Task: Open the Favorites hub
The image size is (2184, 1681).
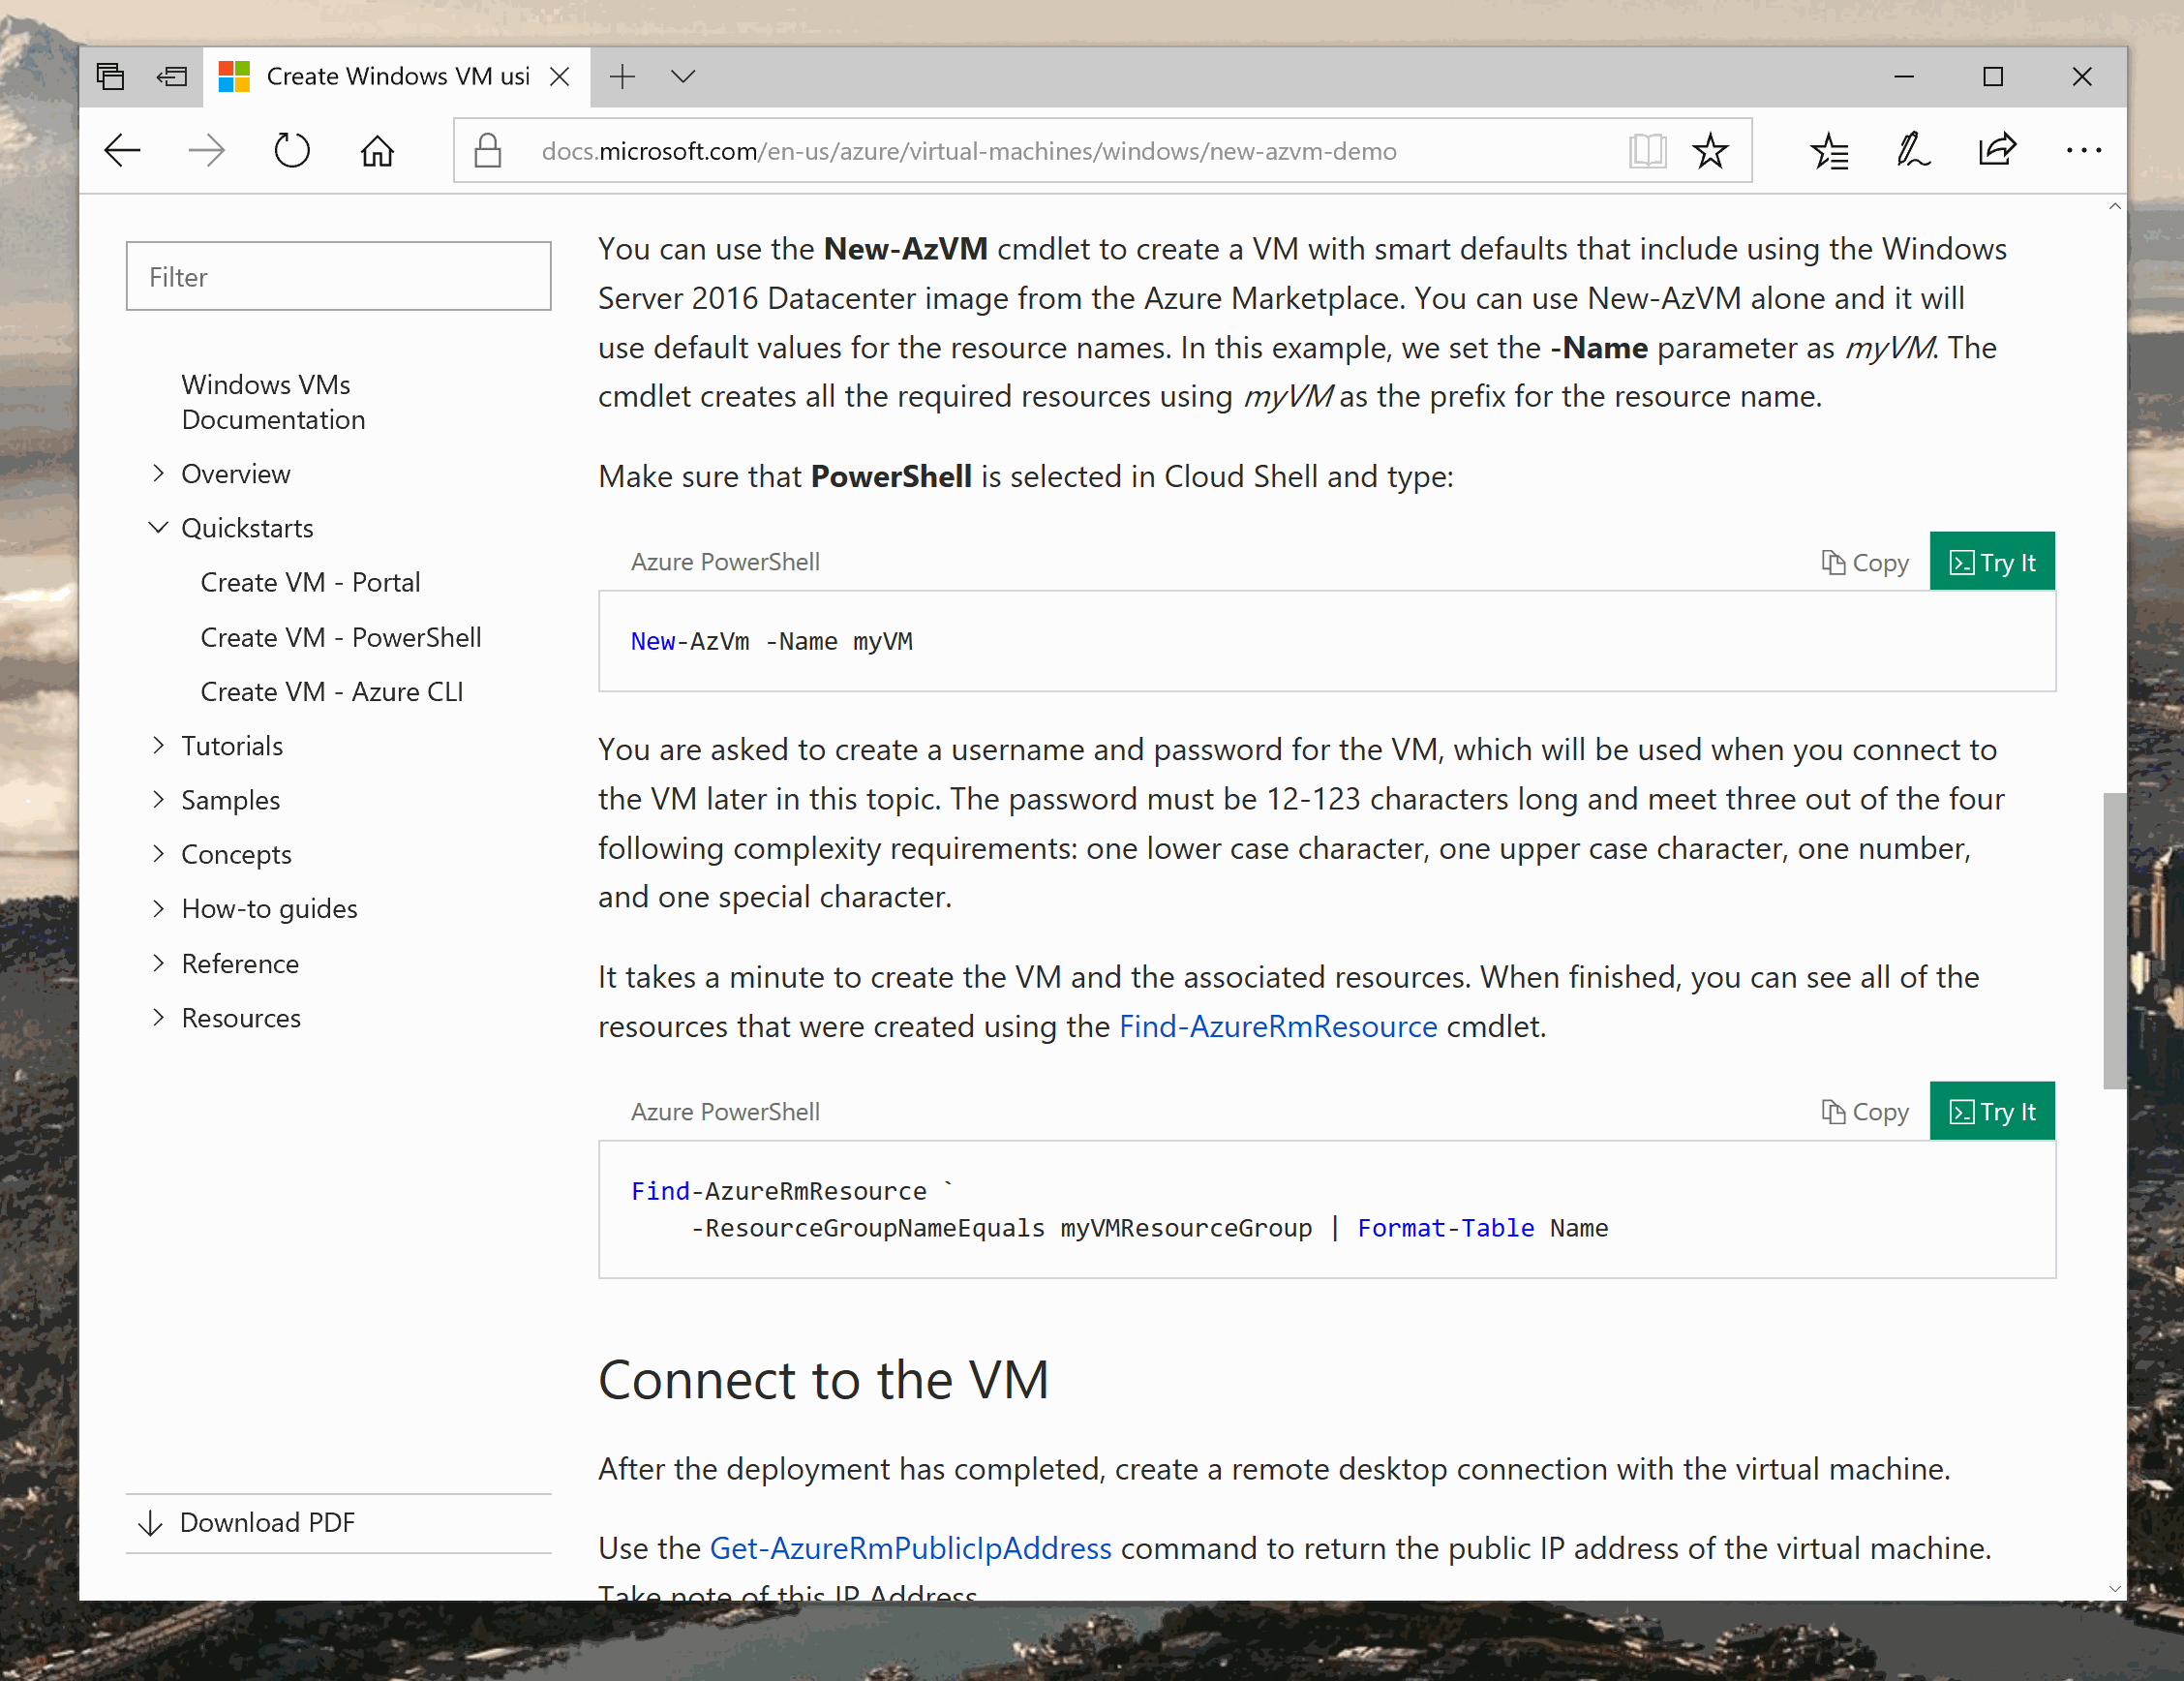Action: [1829, 150]
